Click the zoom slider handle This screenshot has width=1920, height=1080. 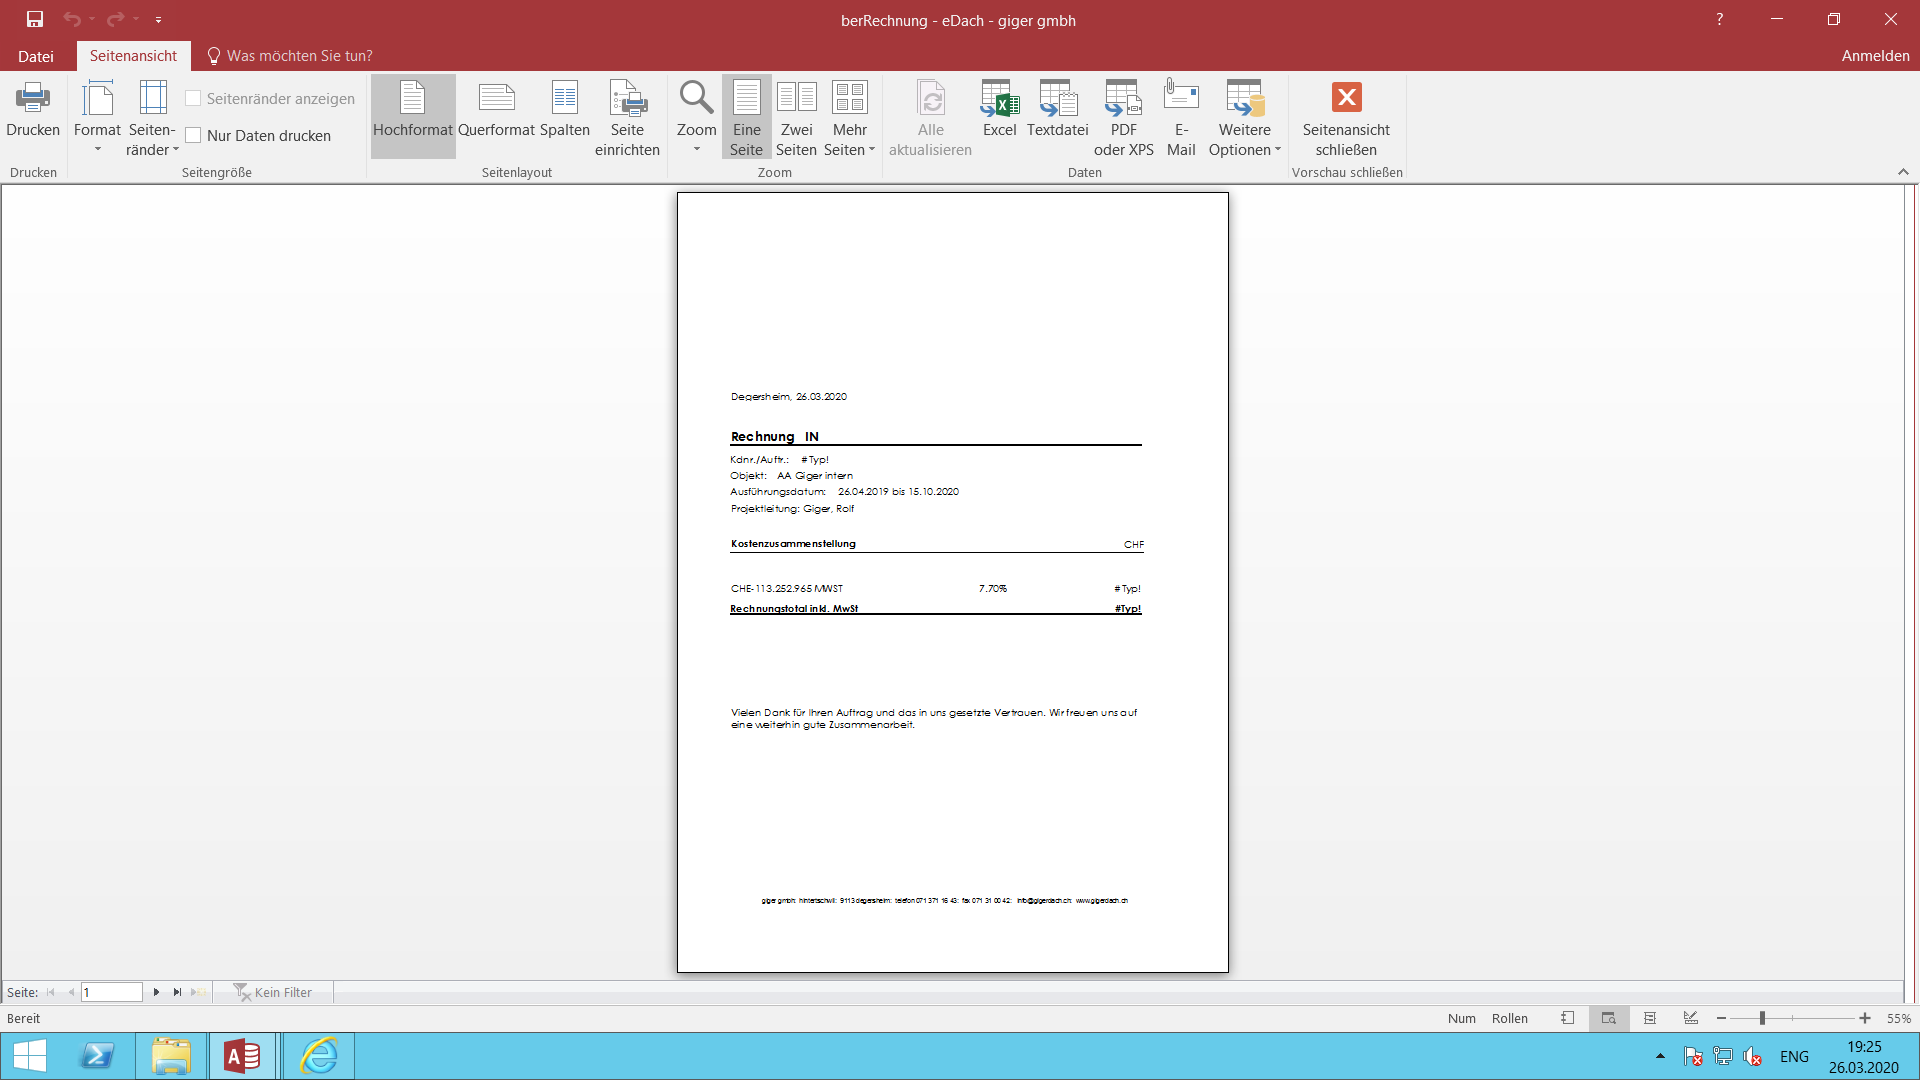point(1762,1018)
